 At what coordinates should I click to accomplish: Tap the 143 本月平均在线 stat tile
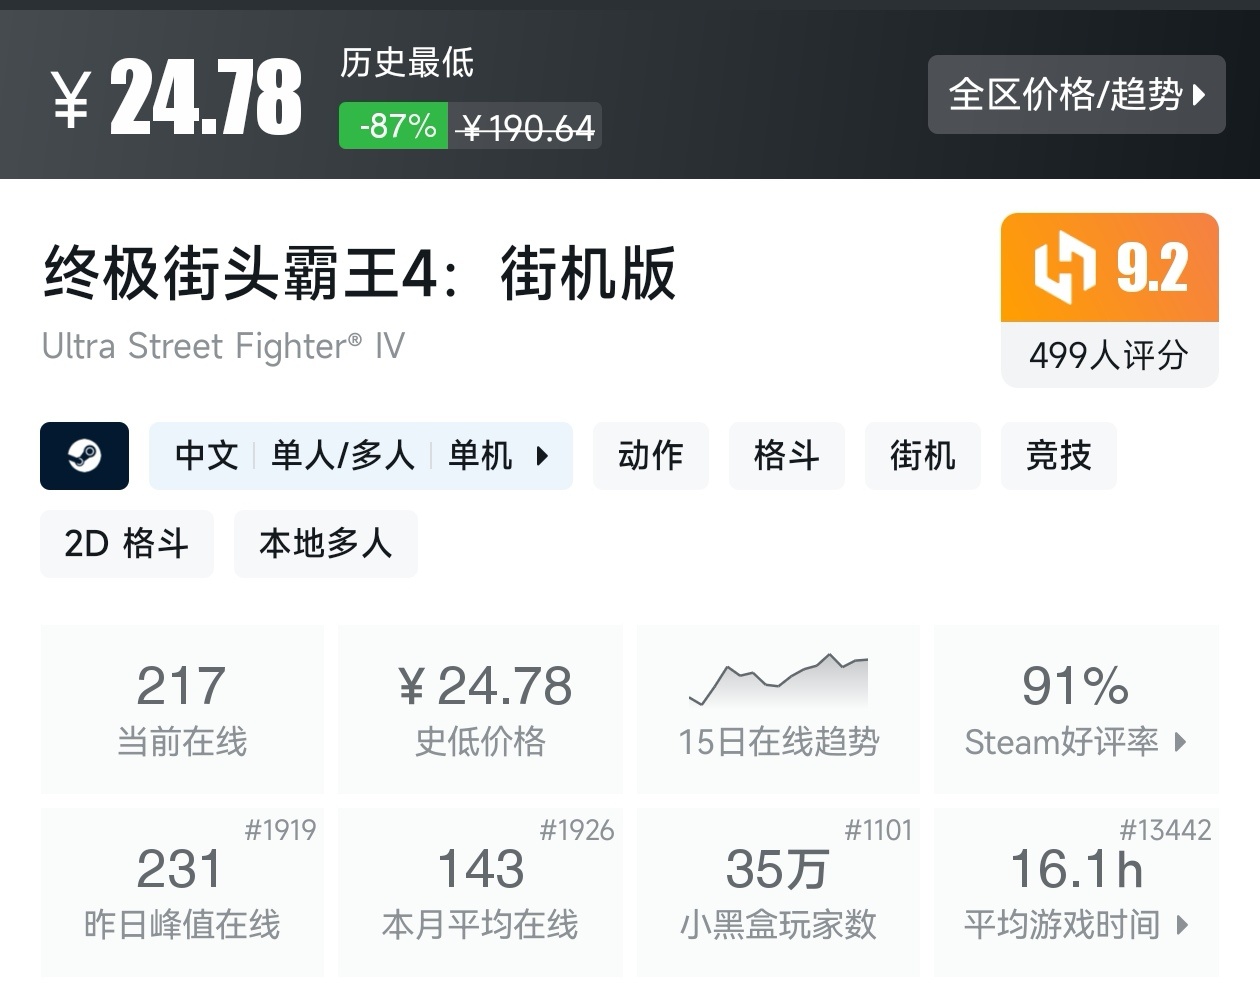pyautogui.click(x=480, y=892)
